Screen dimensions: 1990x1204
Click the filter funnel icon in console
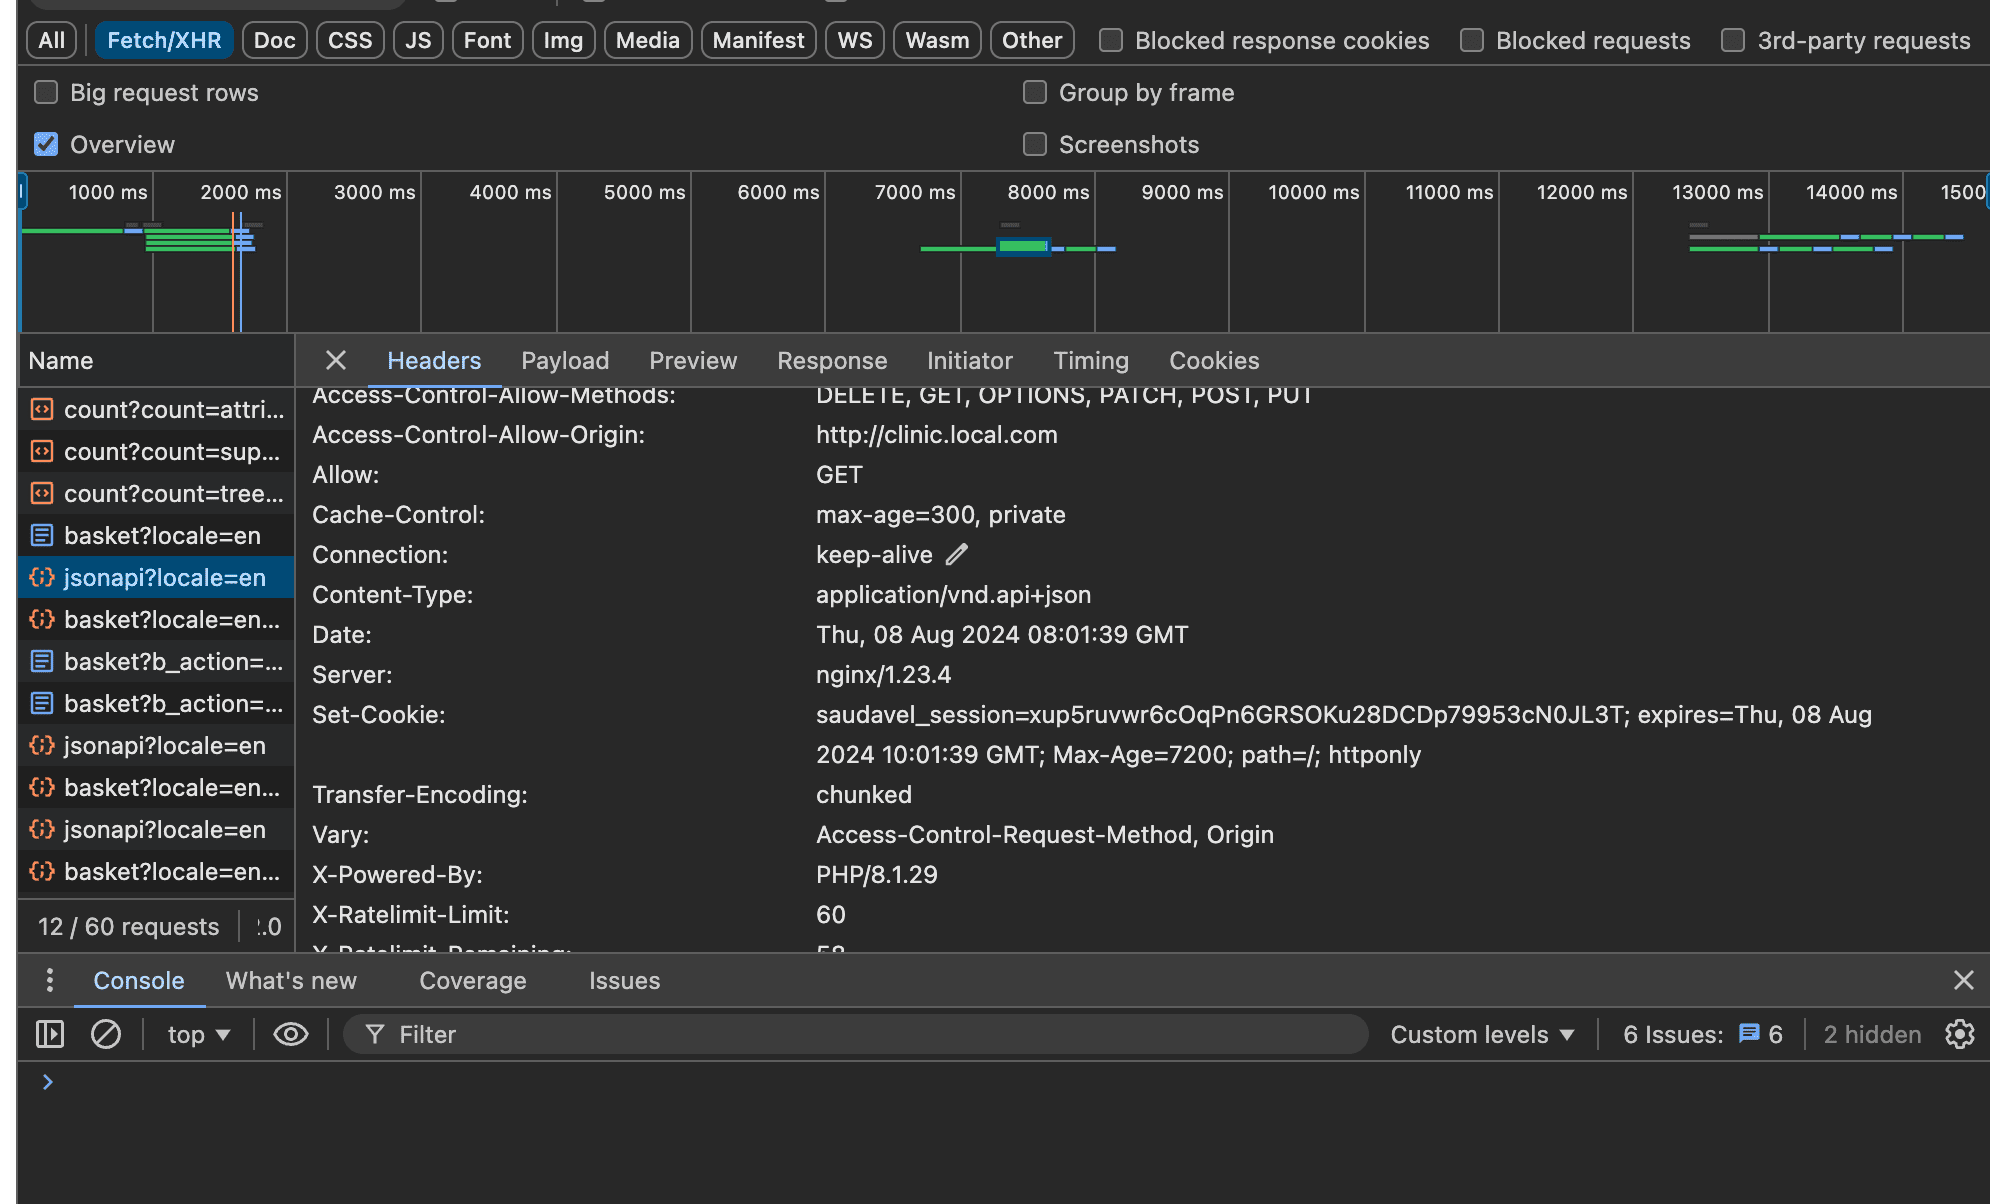coord(375,1034)
